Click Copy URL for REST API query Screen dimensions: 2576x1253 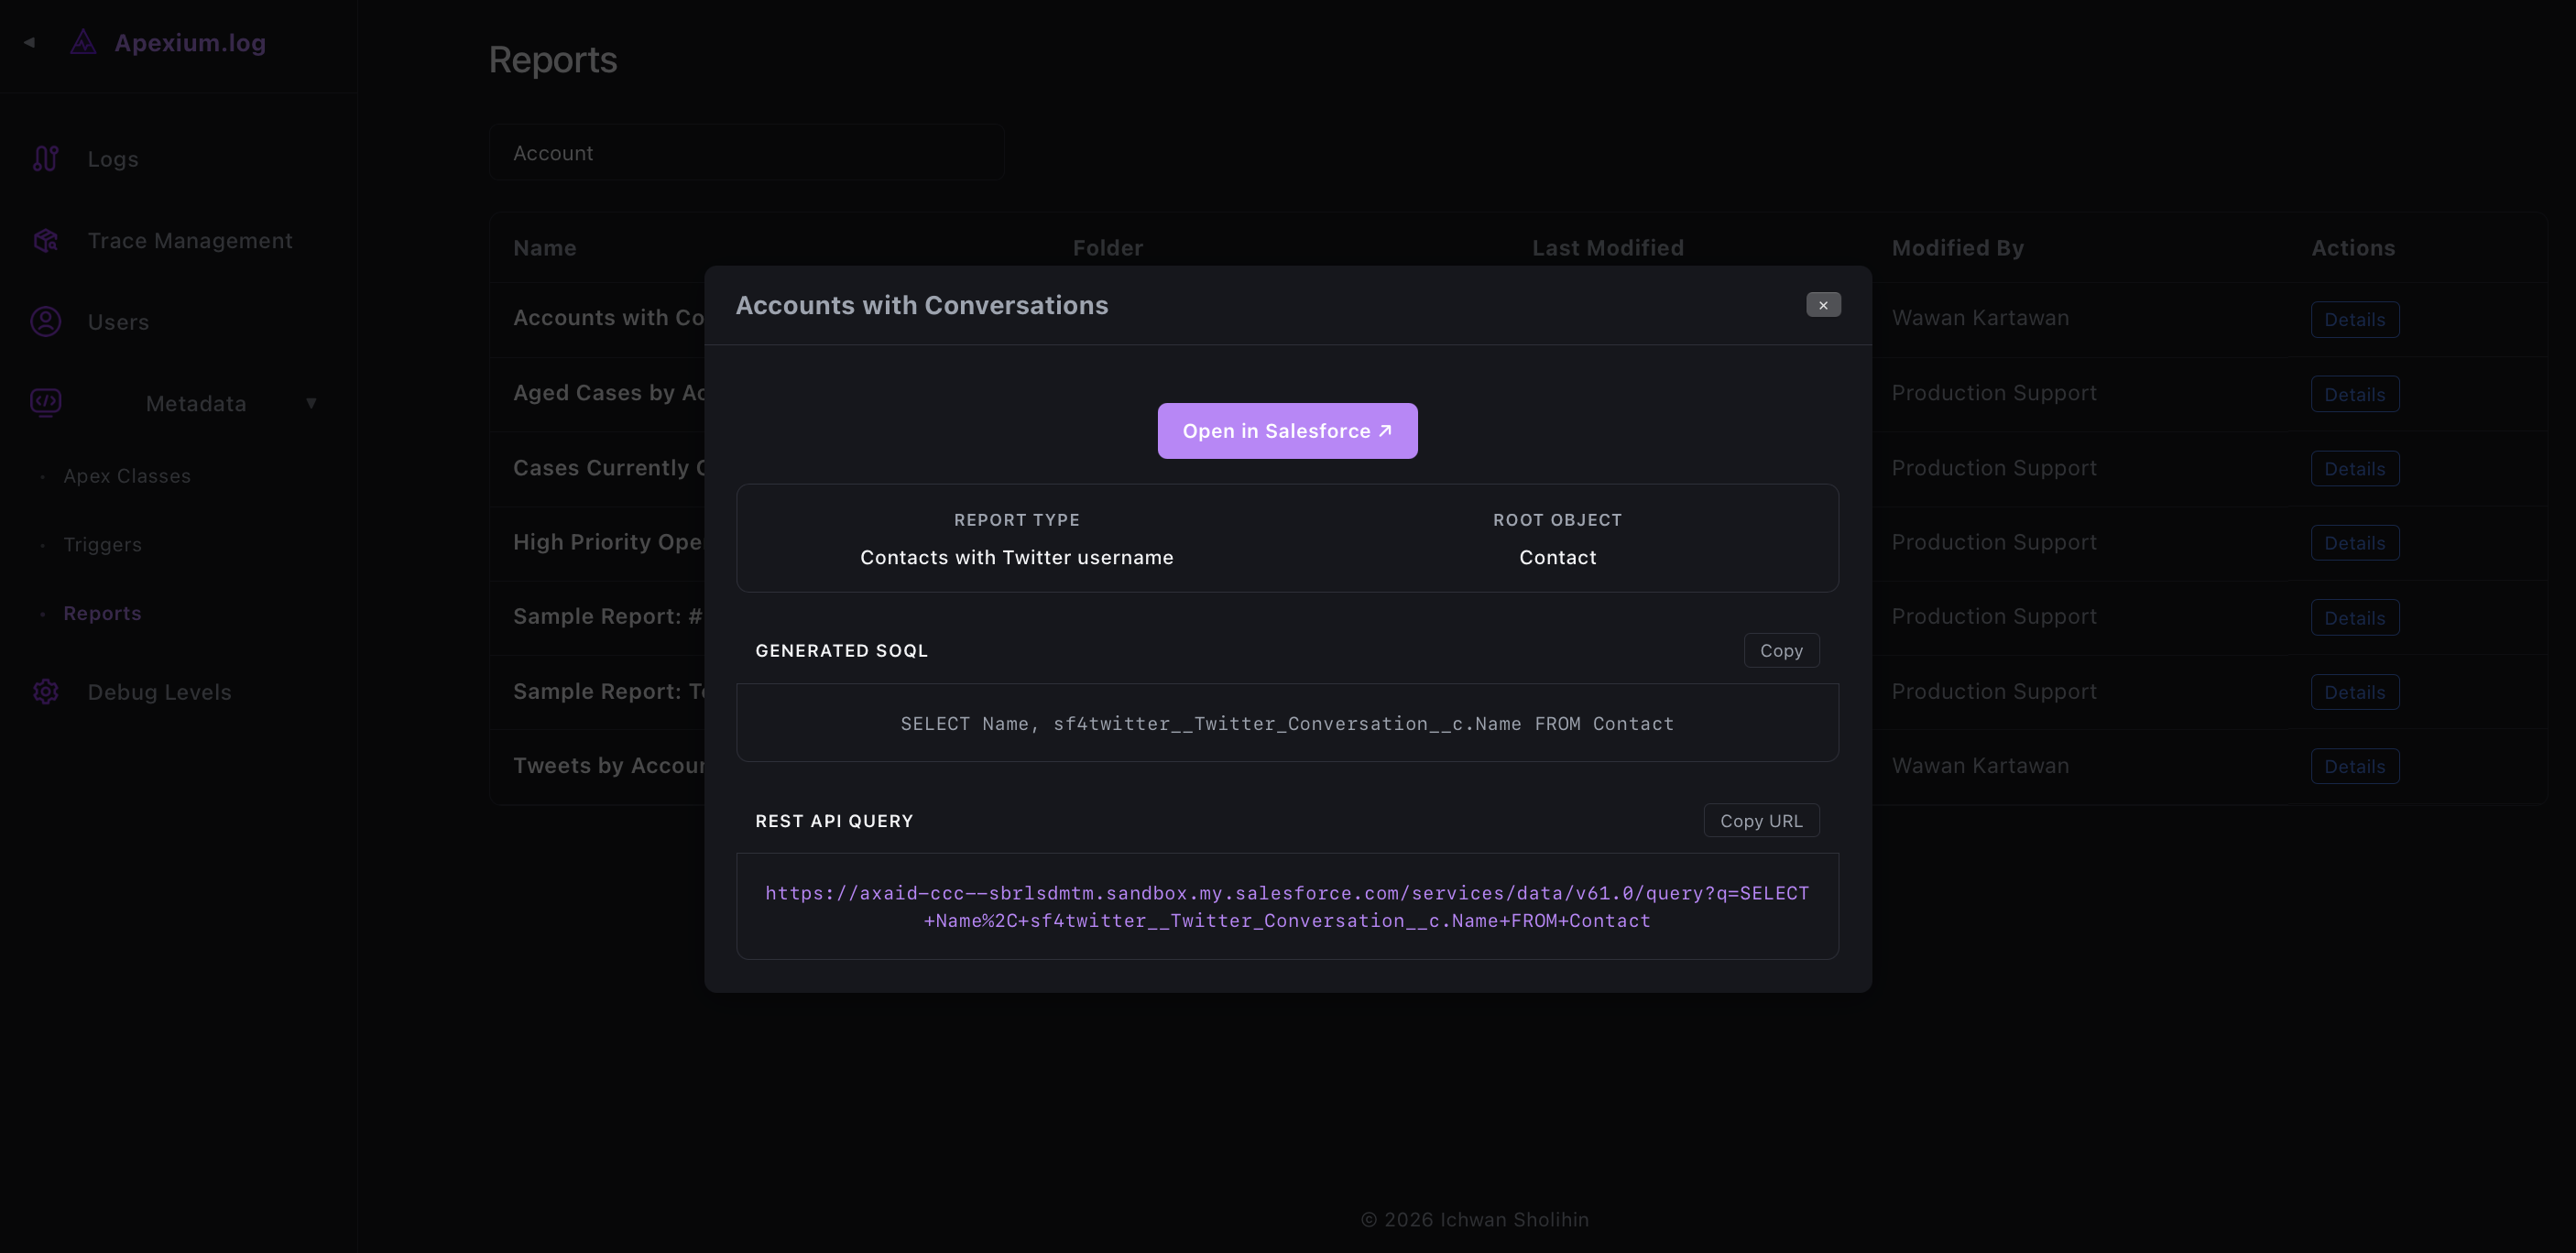click(1761, 820)
